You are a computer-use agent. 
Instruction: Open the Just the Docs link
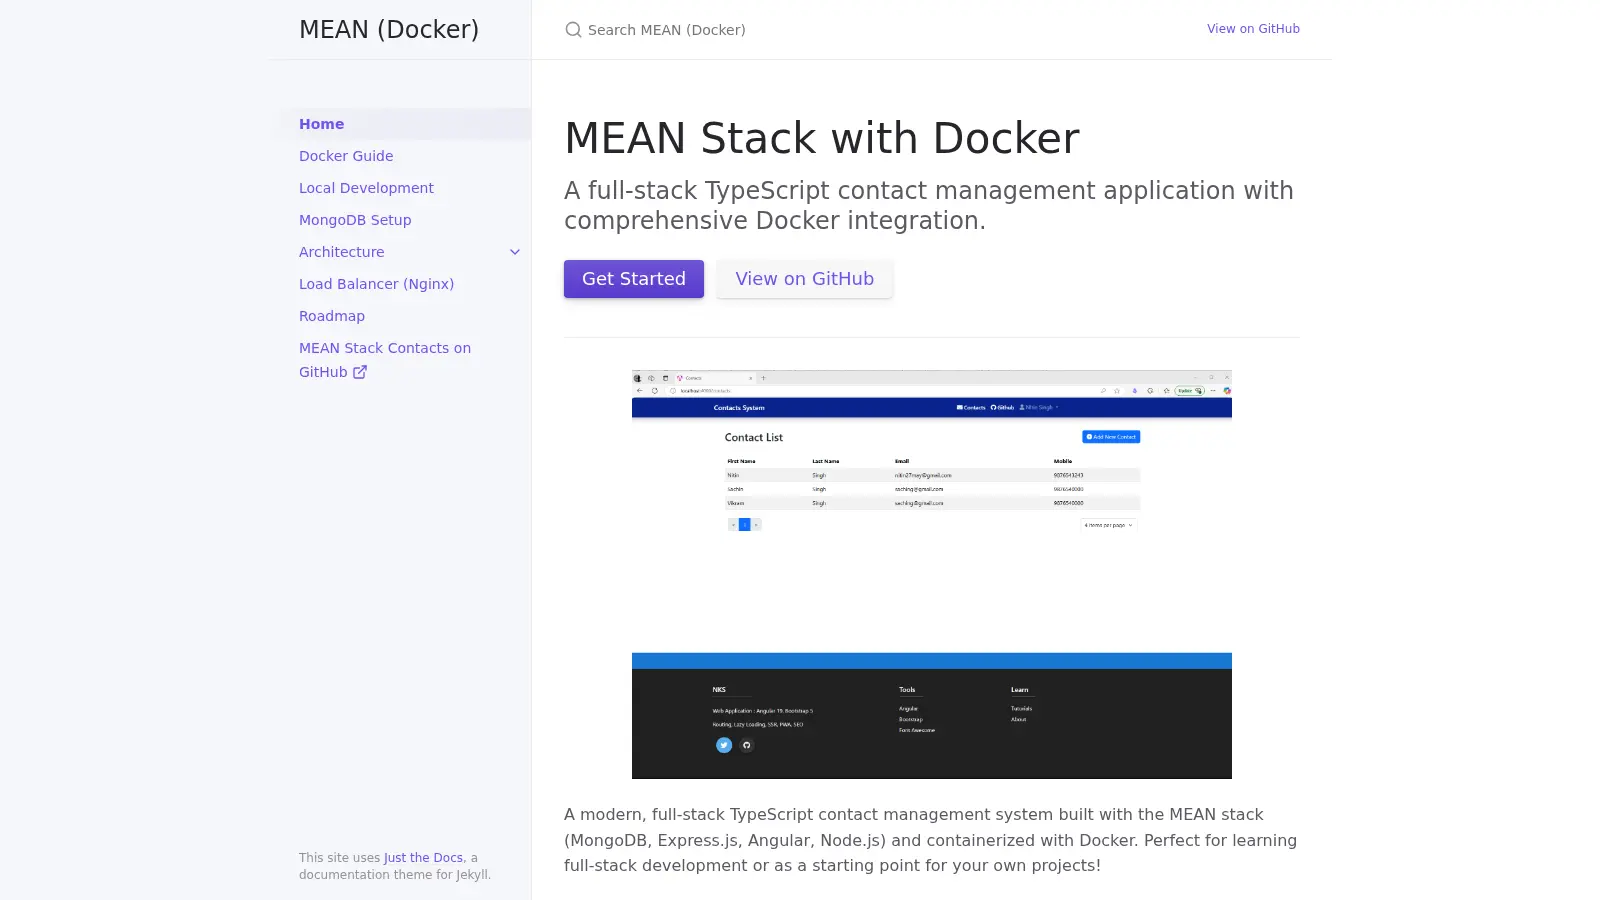[x=424, y=858]
